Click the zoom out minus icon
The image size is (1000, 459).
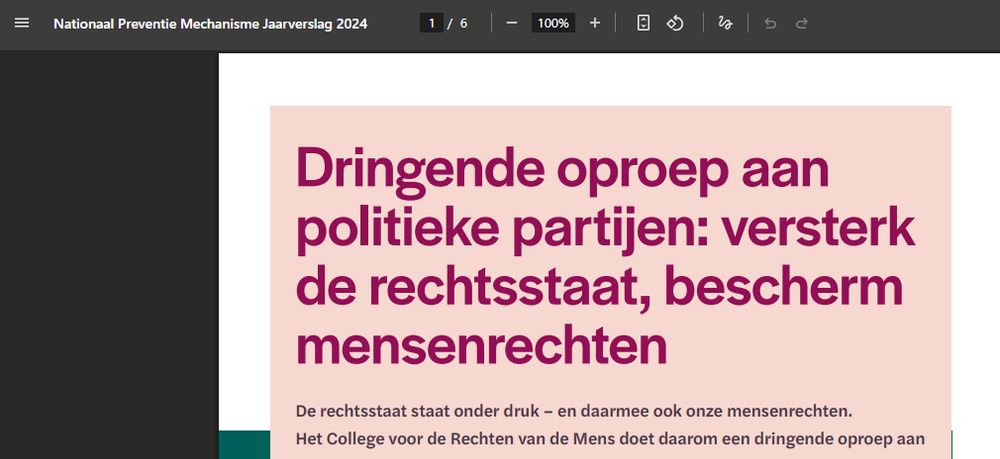[x=511, y=24]
